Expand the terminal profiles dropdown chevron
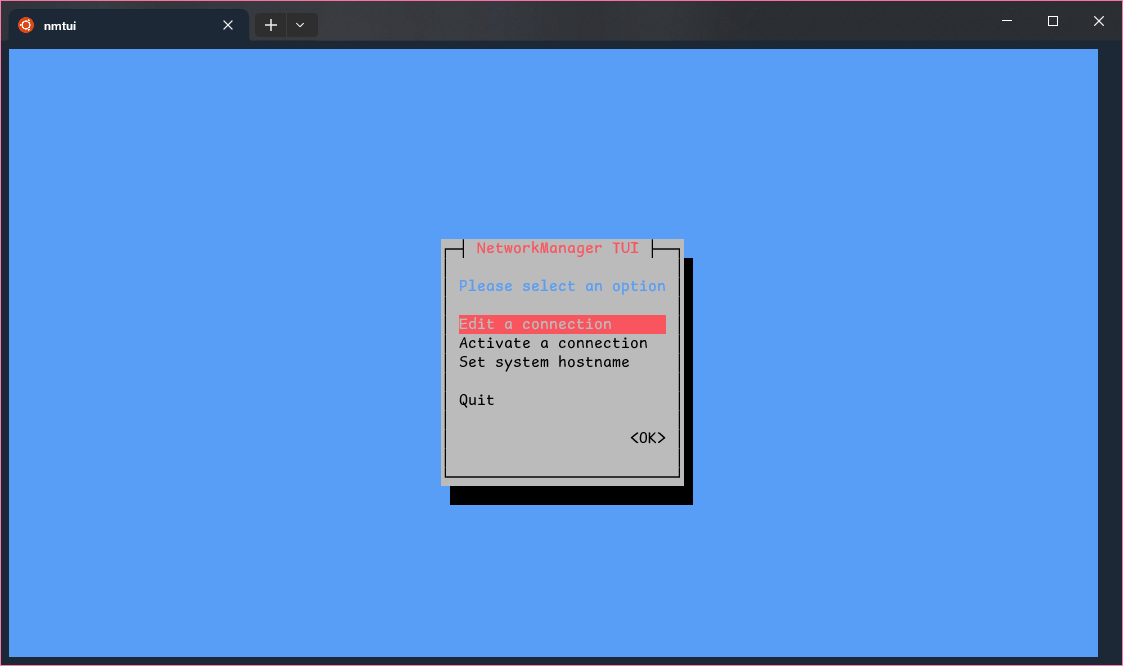Viewport: 1123px width, 666px height. pyautogui.click(x=300, y=25)
